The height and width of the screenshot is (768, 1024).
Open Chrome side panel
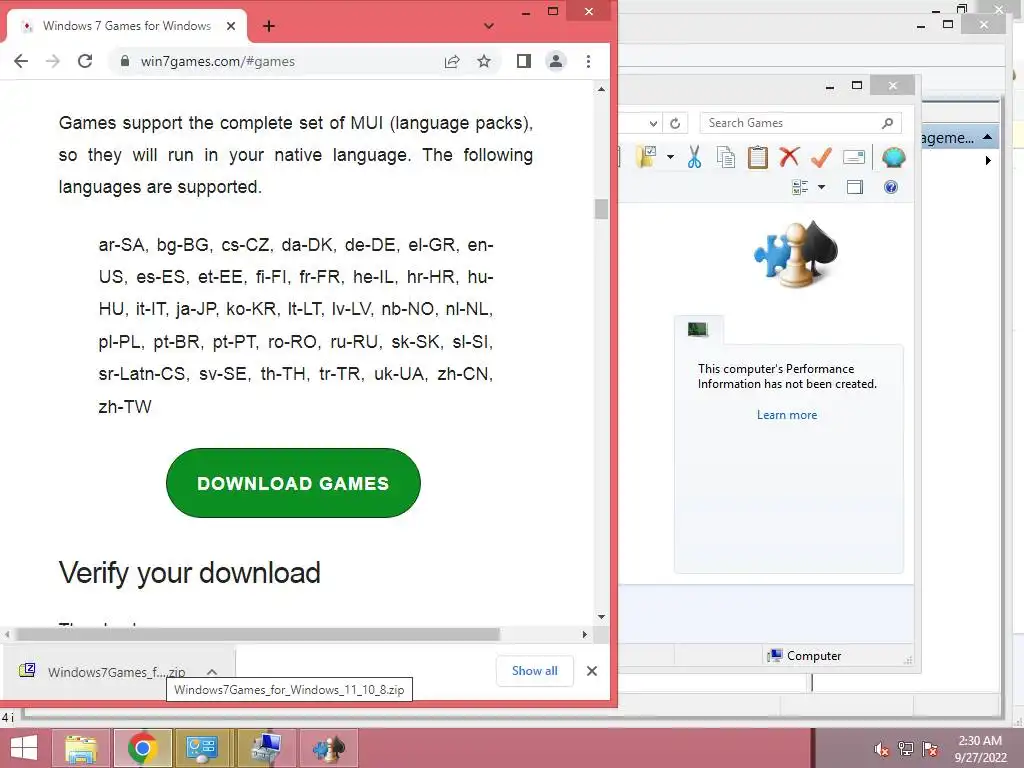pos(524,61)
